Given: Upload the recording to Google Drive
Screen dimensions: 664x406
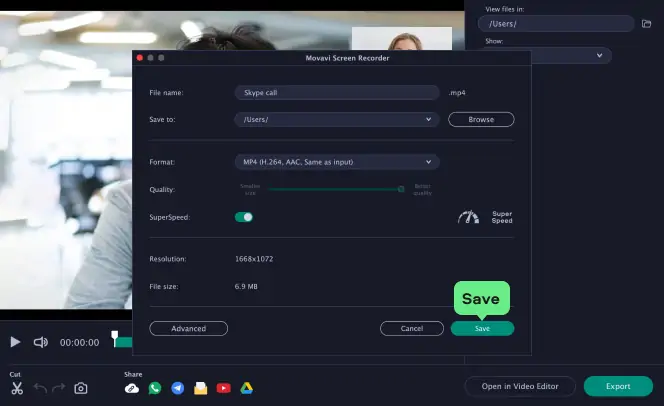Looking at the screenshot, I should click(246, 388).
